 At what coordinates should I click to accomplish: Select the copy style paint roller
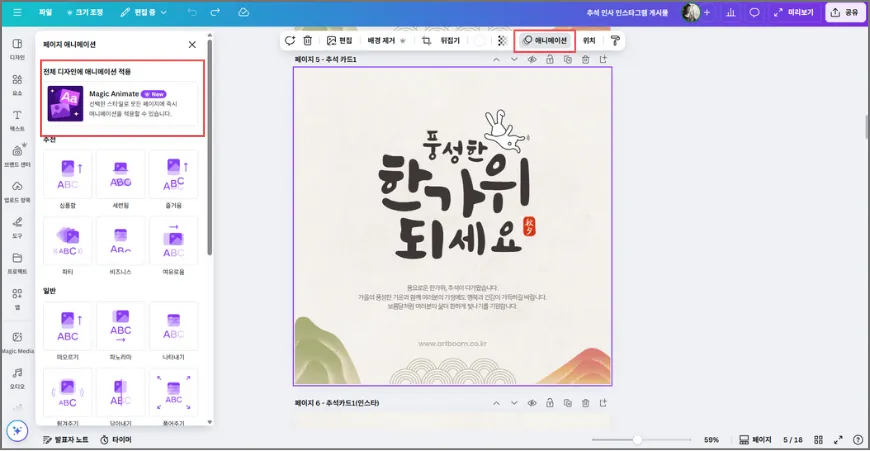pyautogui.click(x=615, y=40)
